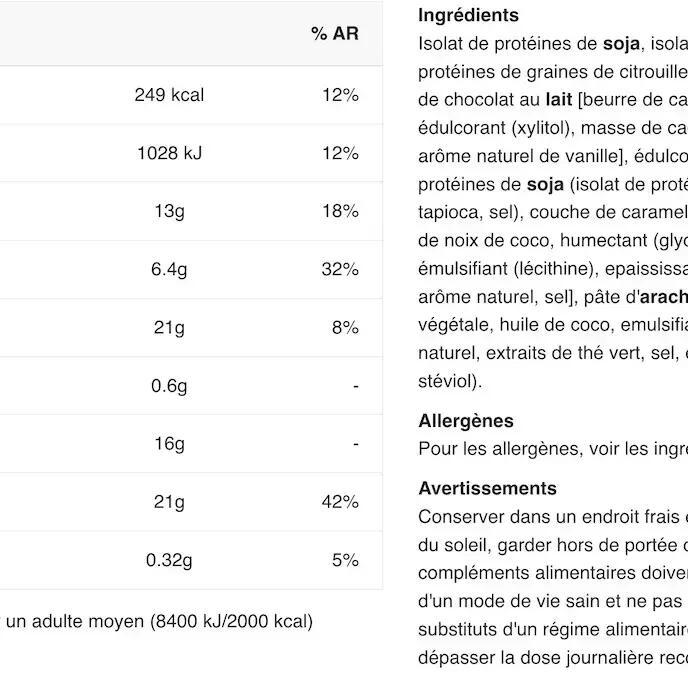Click the 16g table value
Image resolution: width=688 pixels, height=688 pixels.
(x=169, y=444)
